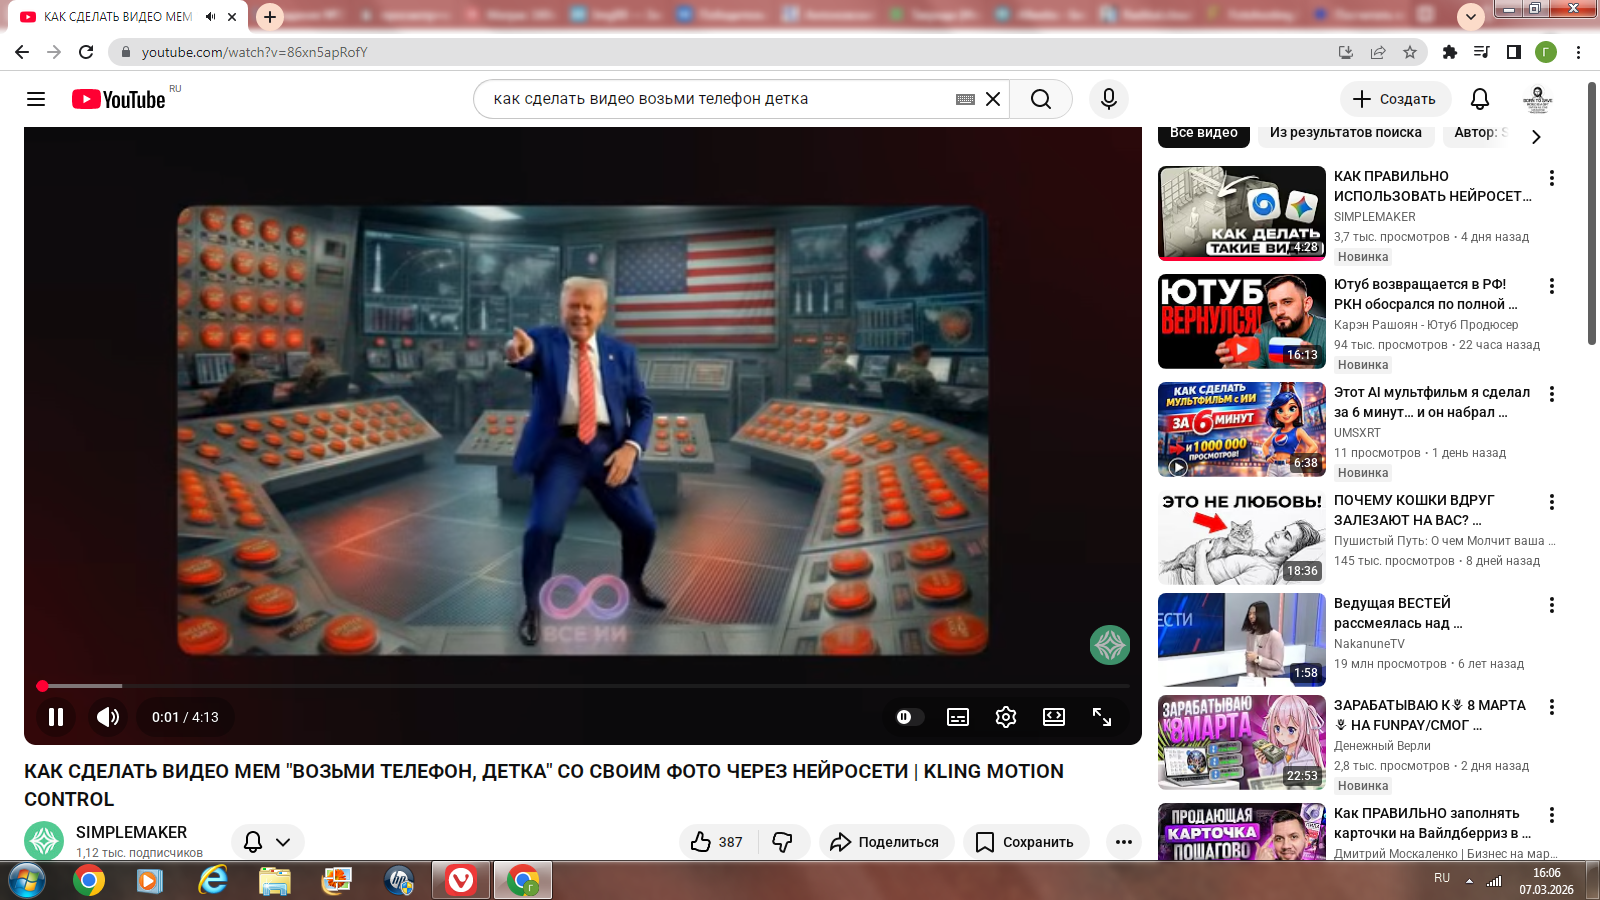Save video with Сохранить button
Viewport: 1600px width, 900px height.
pyautogui.click(x=1026, y=842)
